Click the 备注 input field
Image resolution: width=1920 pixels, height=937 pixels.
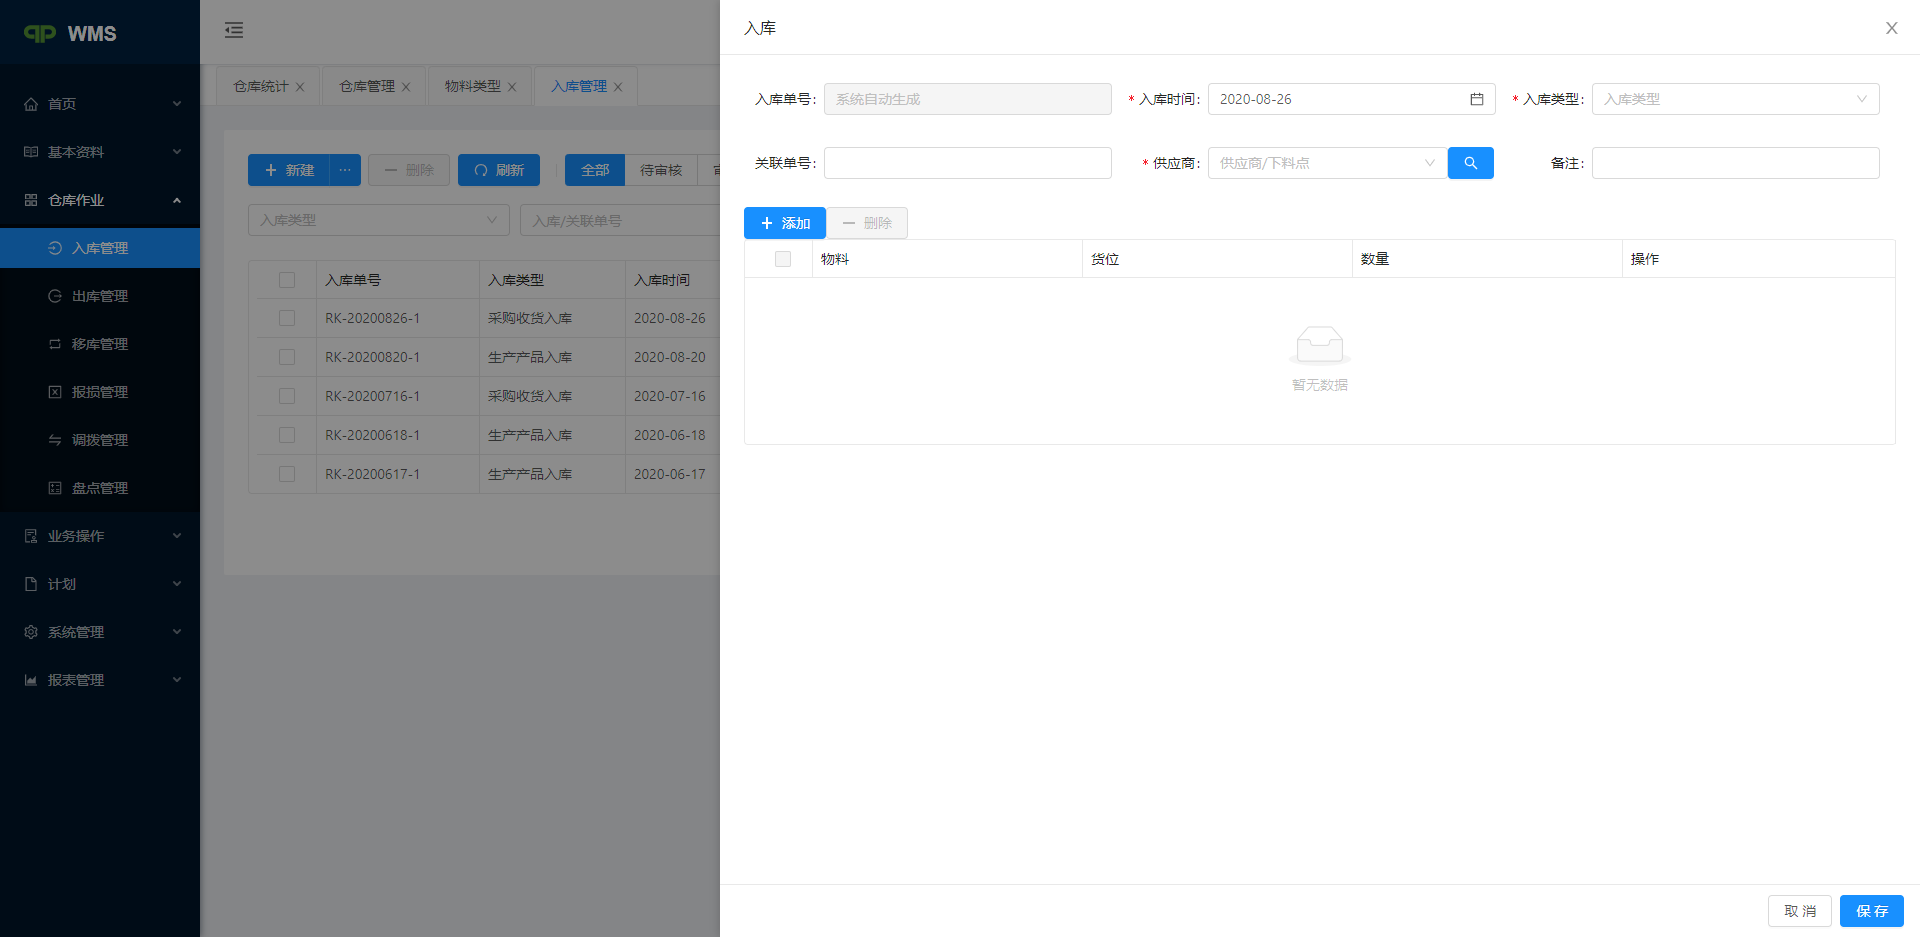point(1735,163)
